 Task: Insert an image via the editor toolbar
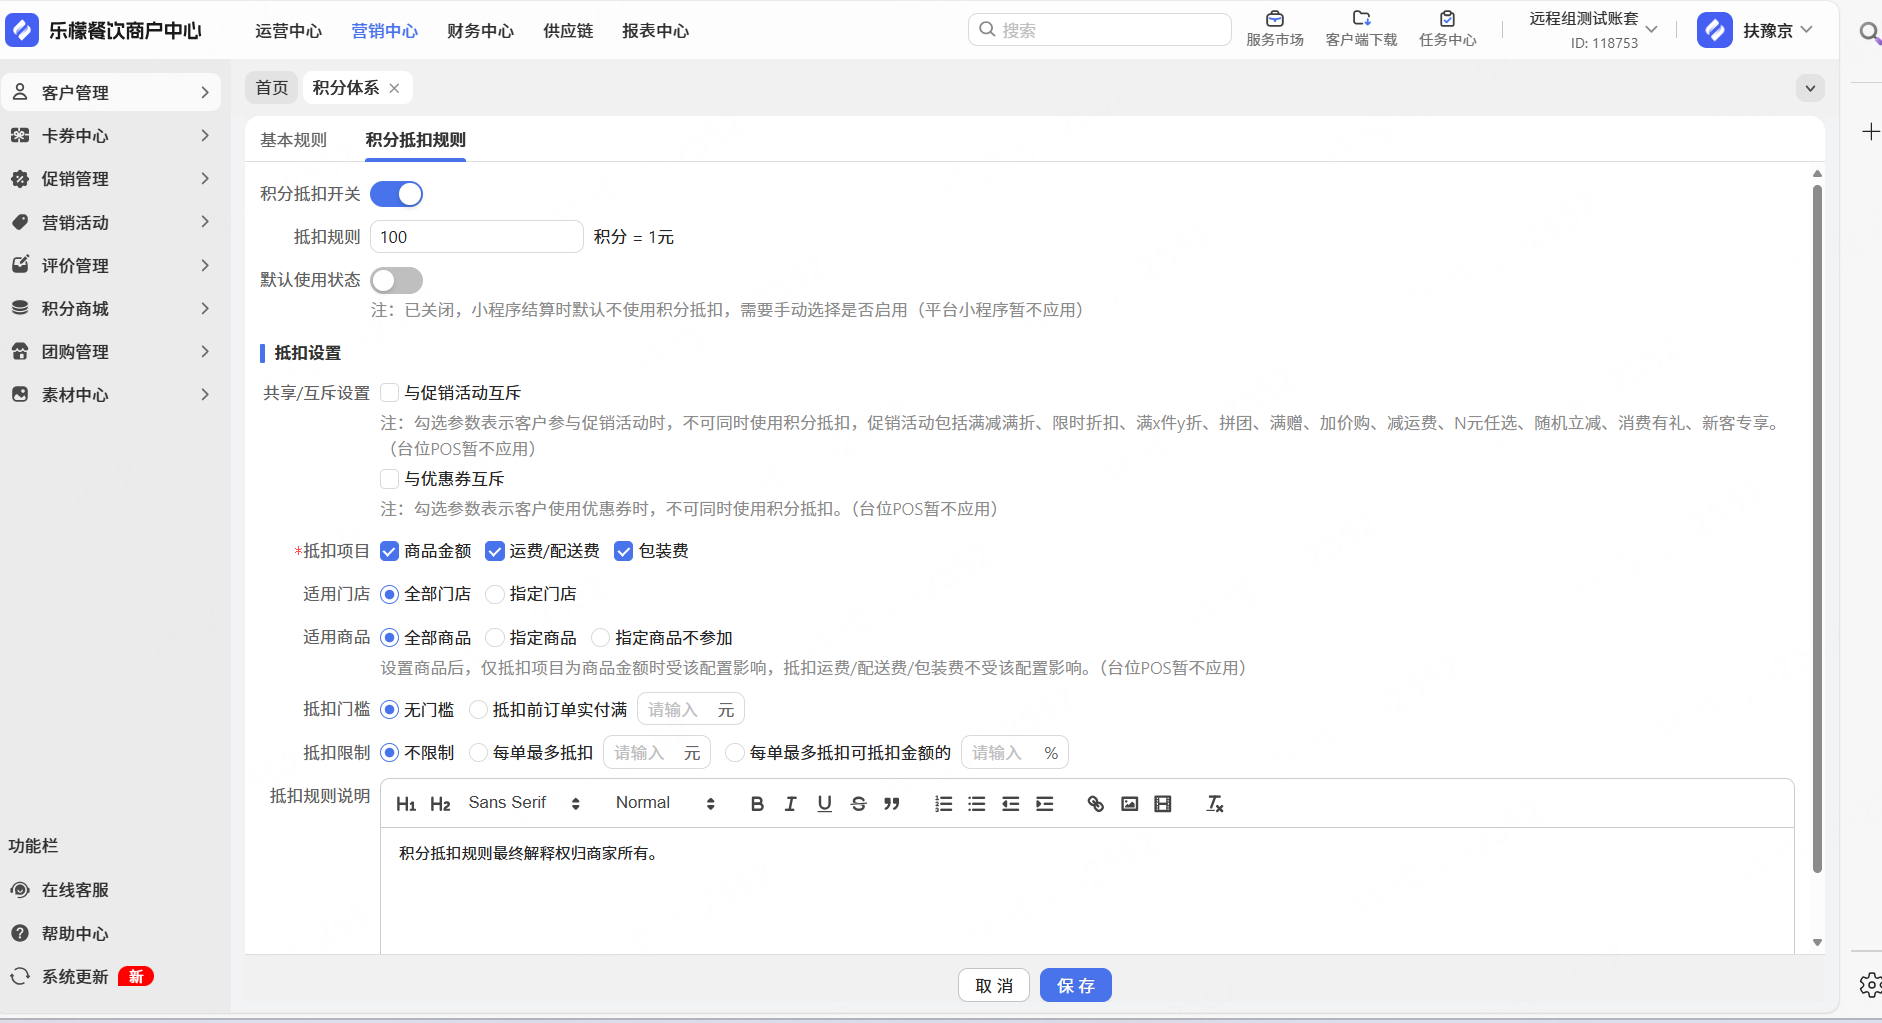[x=1129, y=804]
